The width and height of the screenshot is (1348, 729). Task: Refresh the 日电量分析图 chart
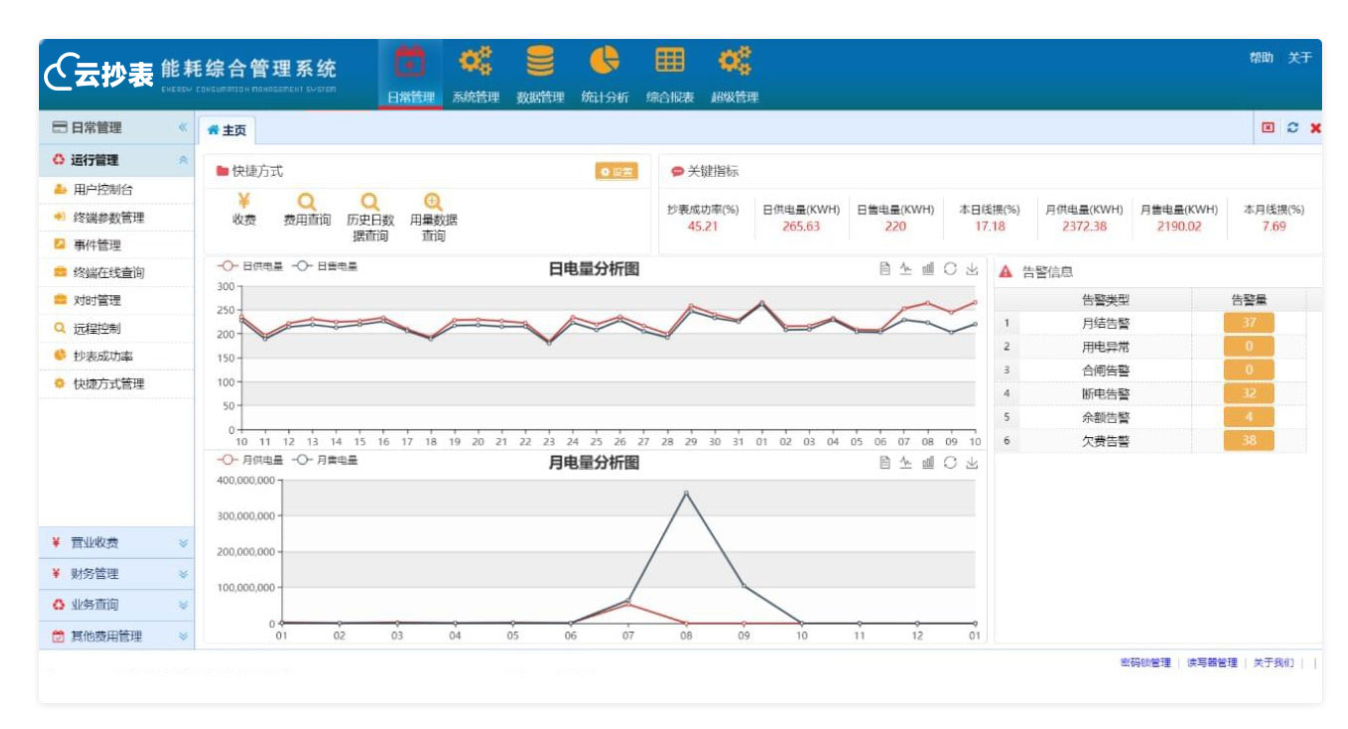click(x=950, y=268)
